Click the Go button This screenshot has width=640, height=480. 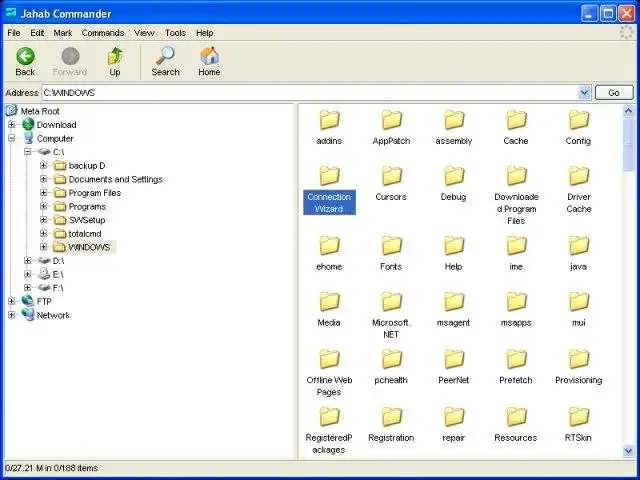(x=614, y=93)
